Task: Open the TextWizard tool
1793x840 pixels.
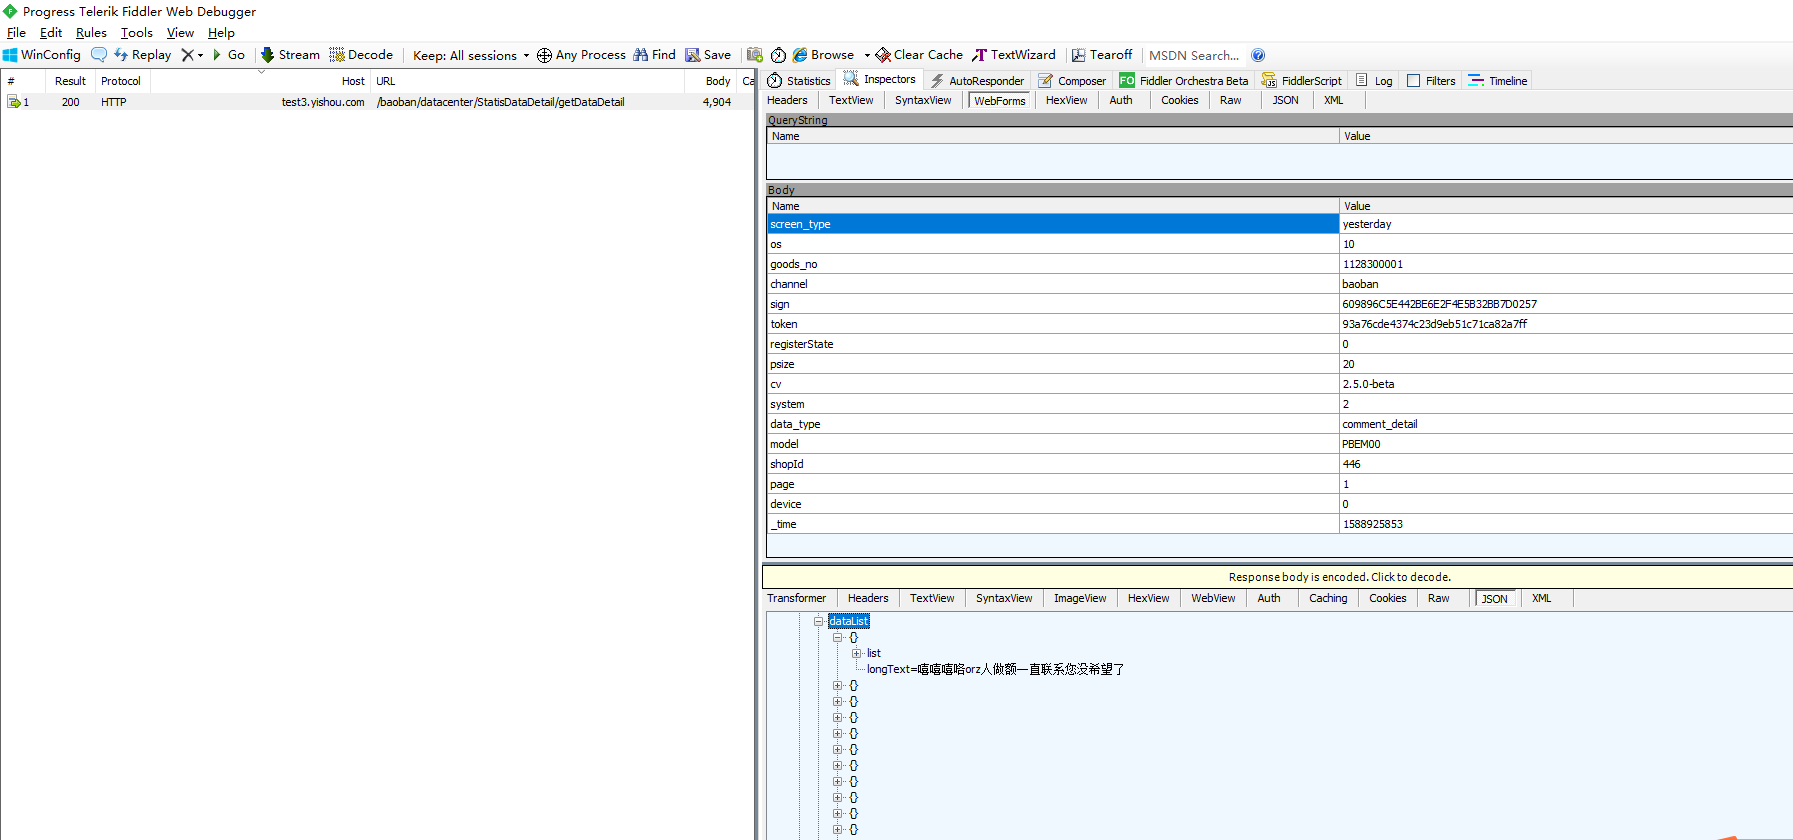Action: click(1013, 55)
